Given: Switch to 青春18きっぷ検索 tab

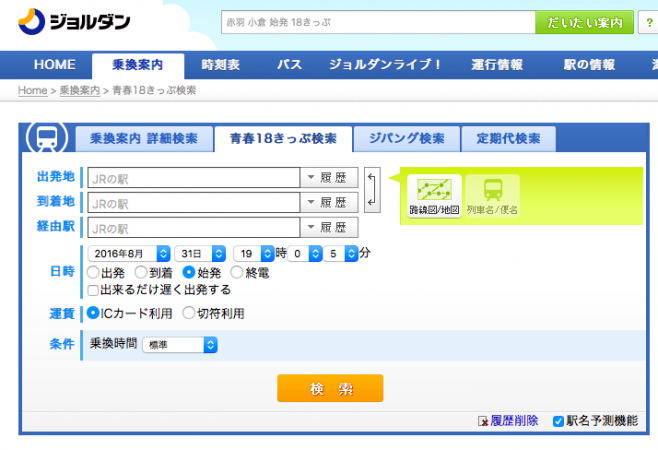Looking at the screenshot, I should [283, 139].
